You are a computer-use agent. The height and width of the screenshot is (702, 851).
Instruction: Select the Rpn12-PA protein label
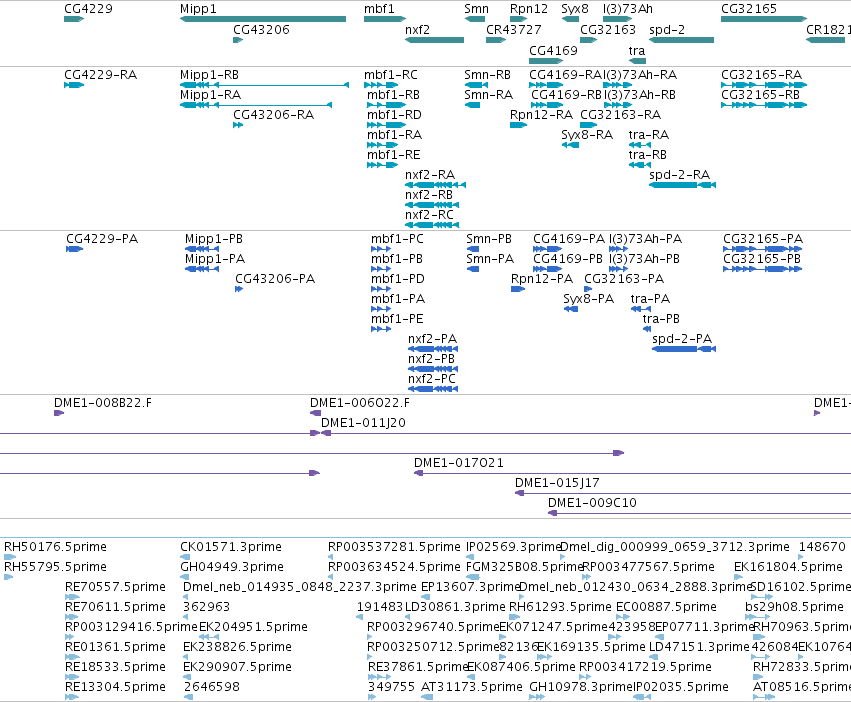[x=542, y=279]
